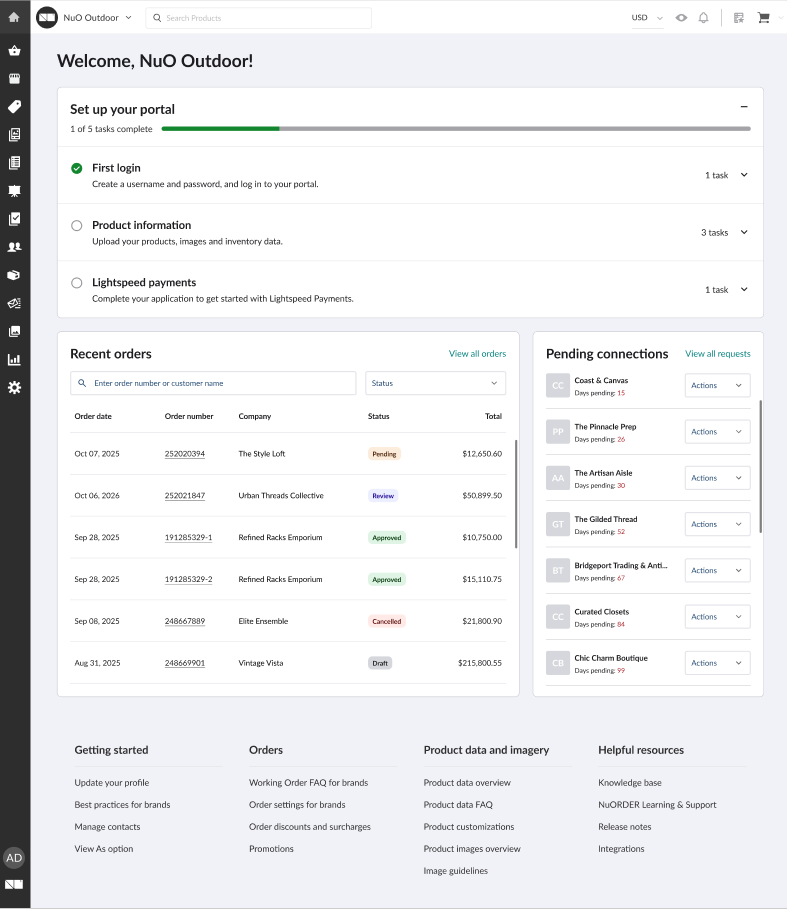Click the setup tasks progress bar
Viewport: 787px width, 909px height.
pos(455,129)
